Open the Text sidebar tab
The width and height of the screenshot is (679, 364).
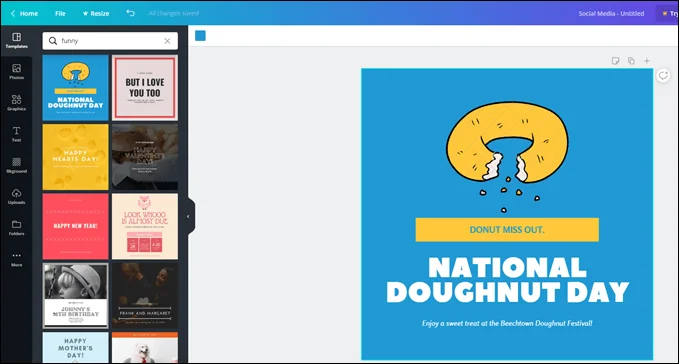coord(16,134)
